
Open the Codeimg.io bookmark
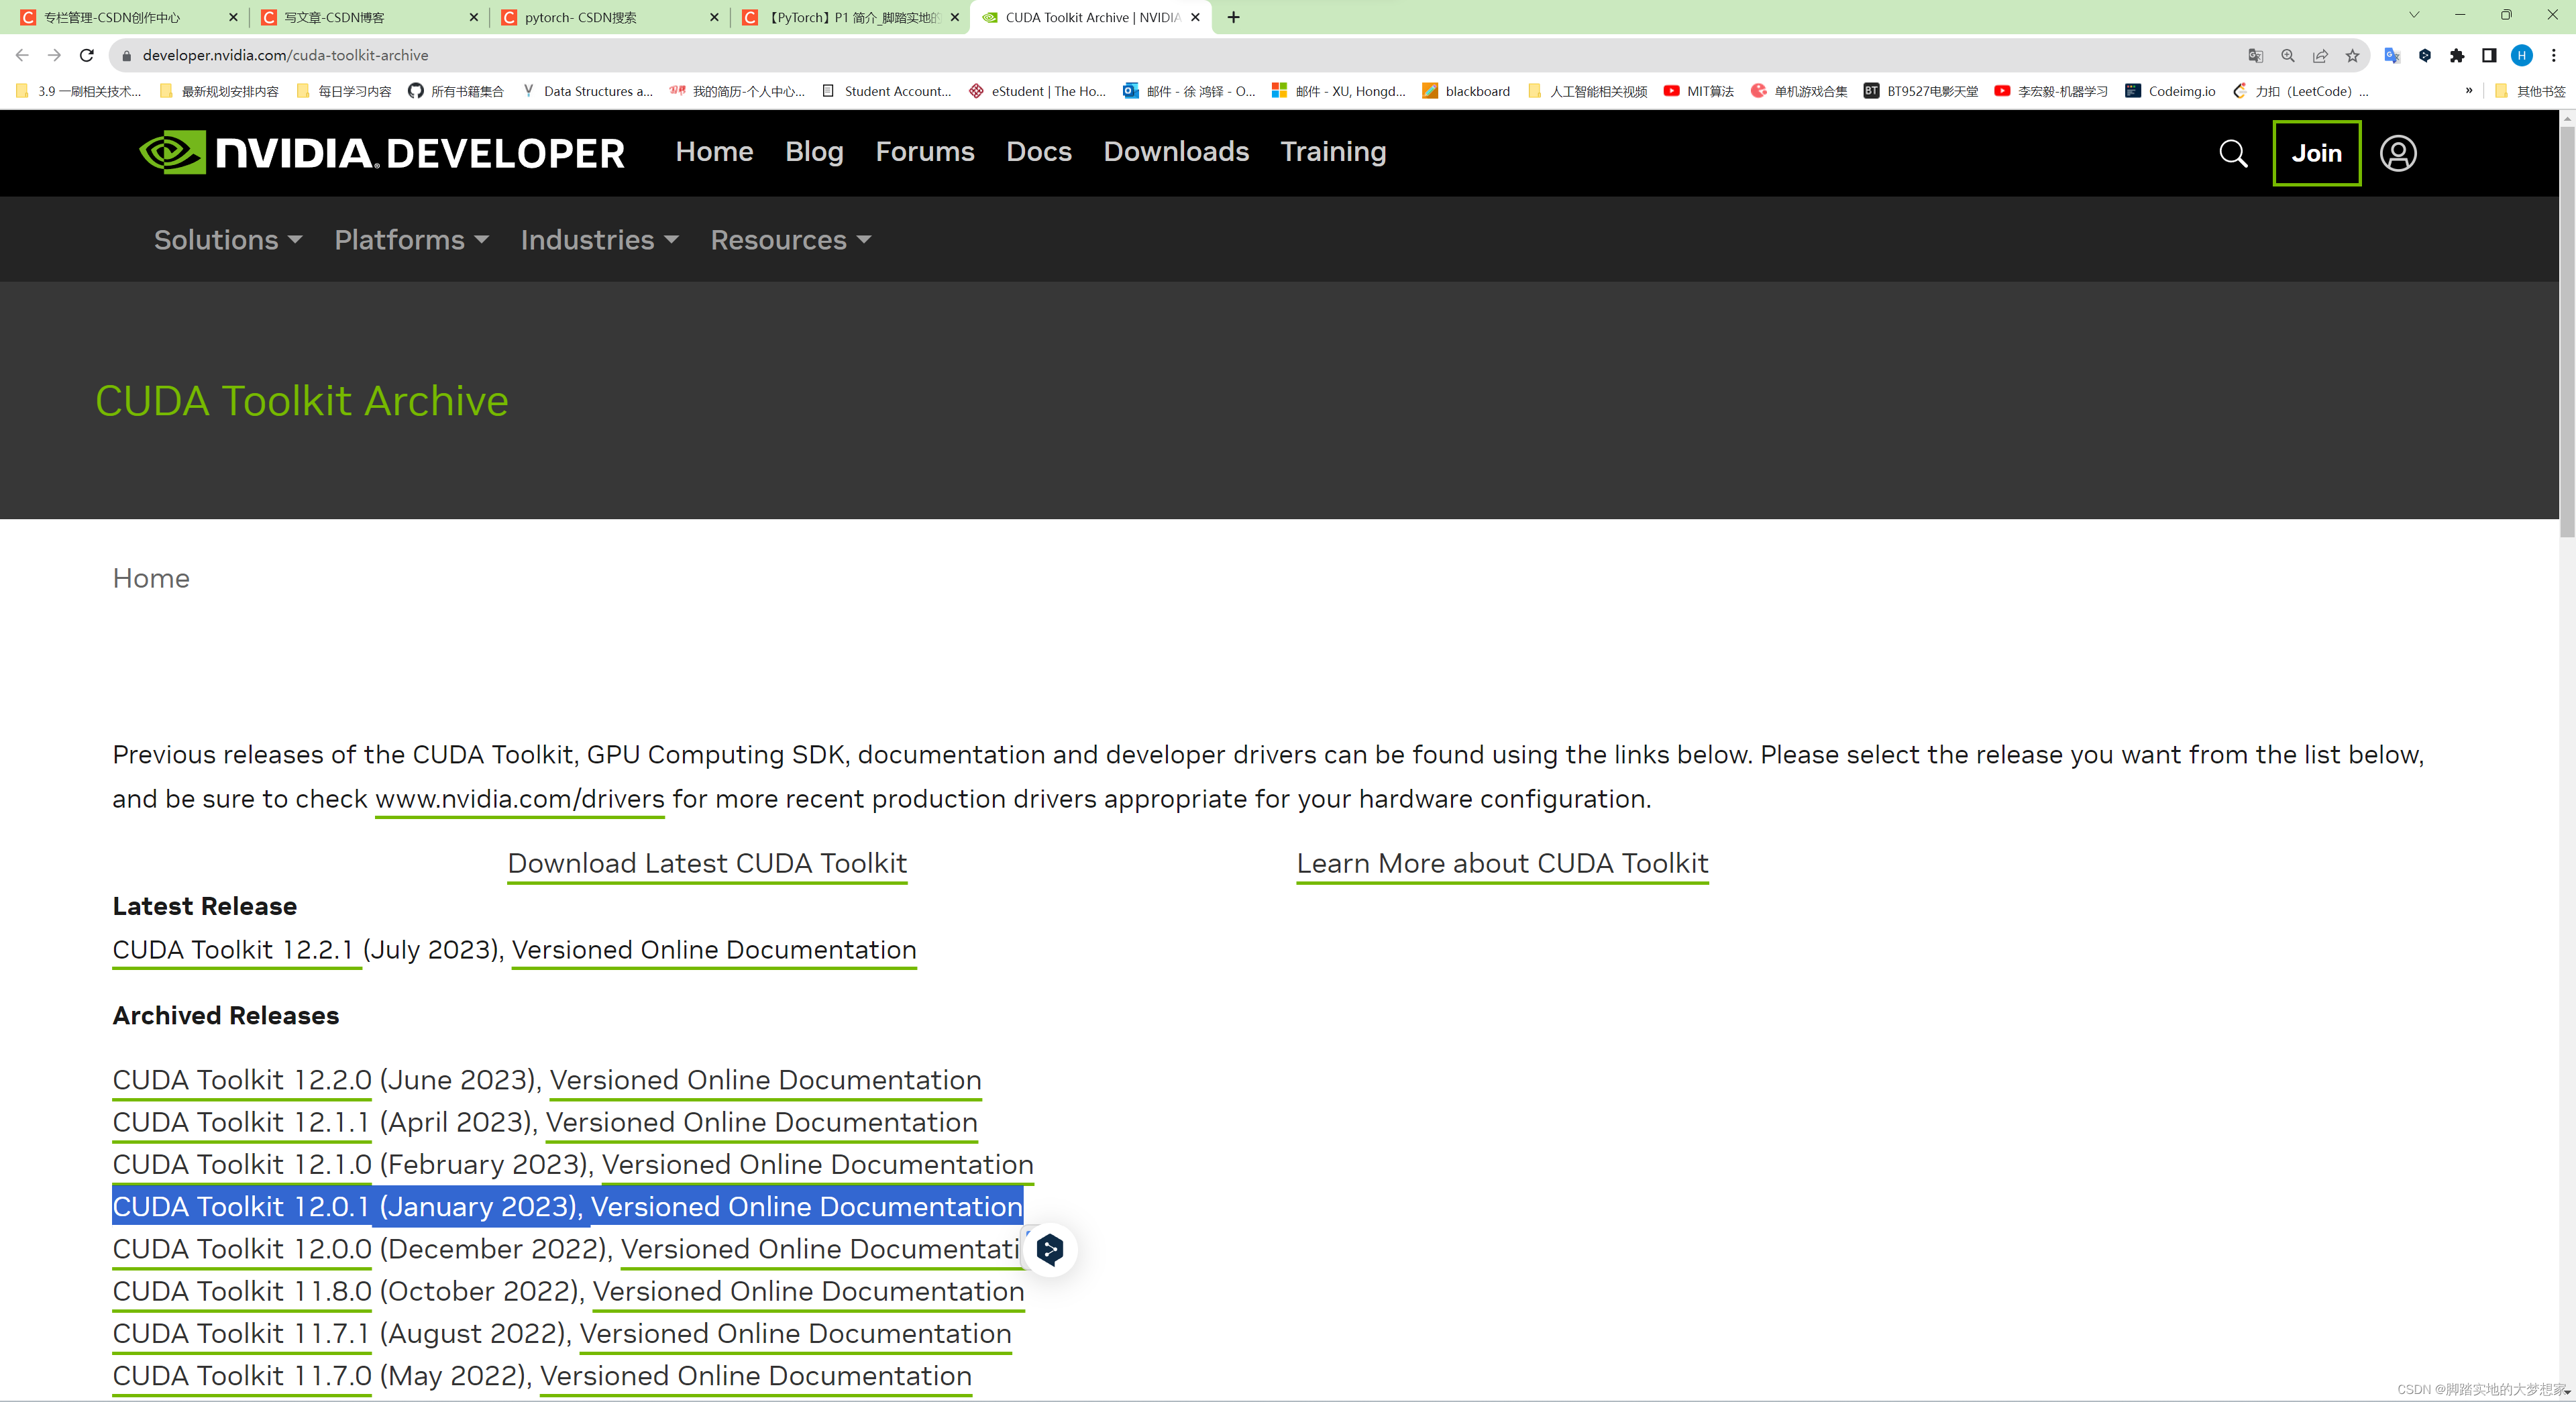pyautogui.click(x=2170, y=91)
